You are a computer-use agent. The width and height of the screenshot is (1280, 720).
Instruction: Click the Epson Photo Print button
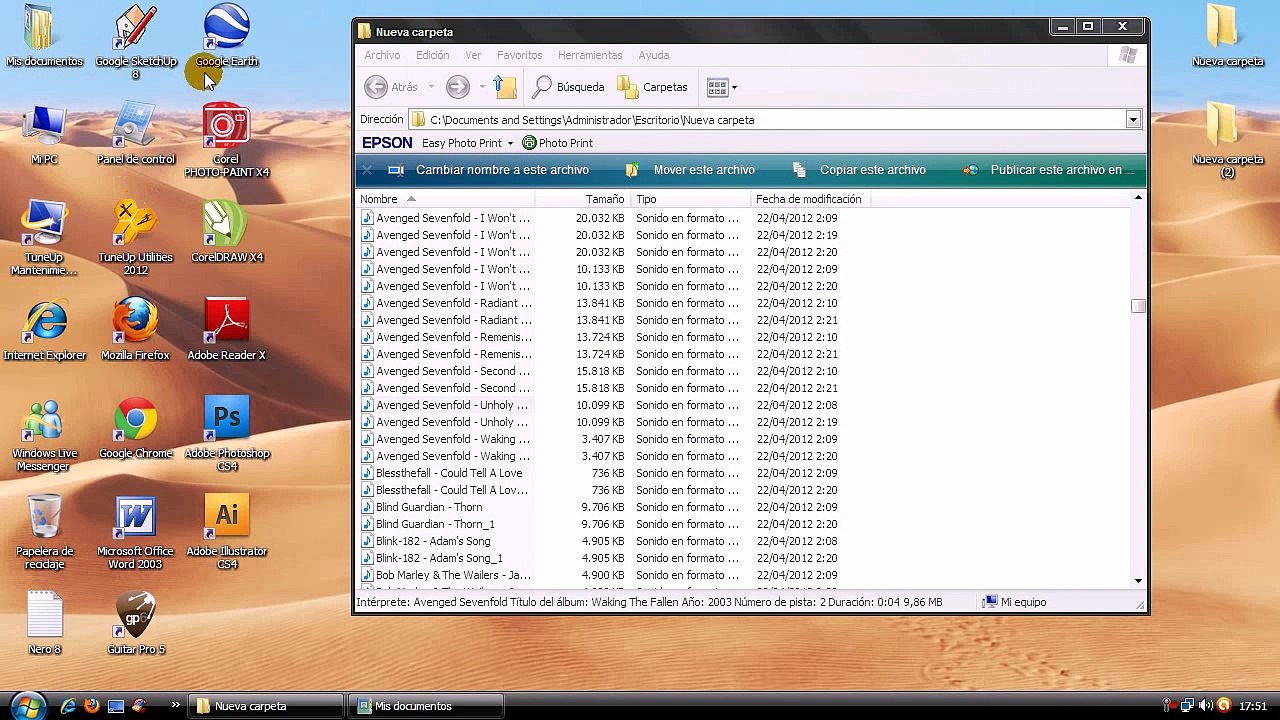tap(558, 143)
